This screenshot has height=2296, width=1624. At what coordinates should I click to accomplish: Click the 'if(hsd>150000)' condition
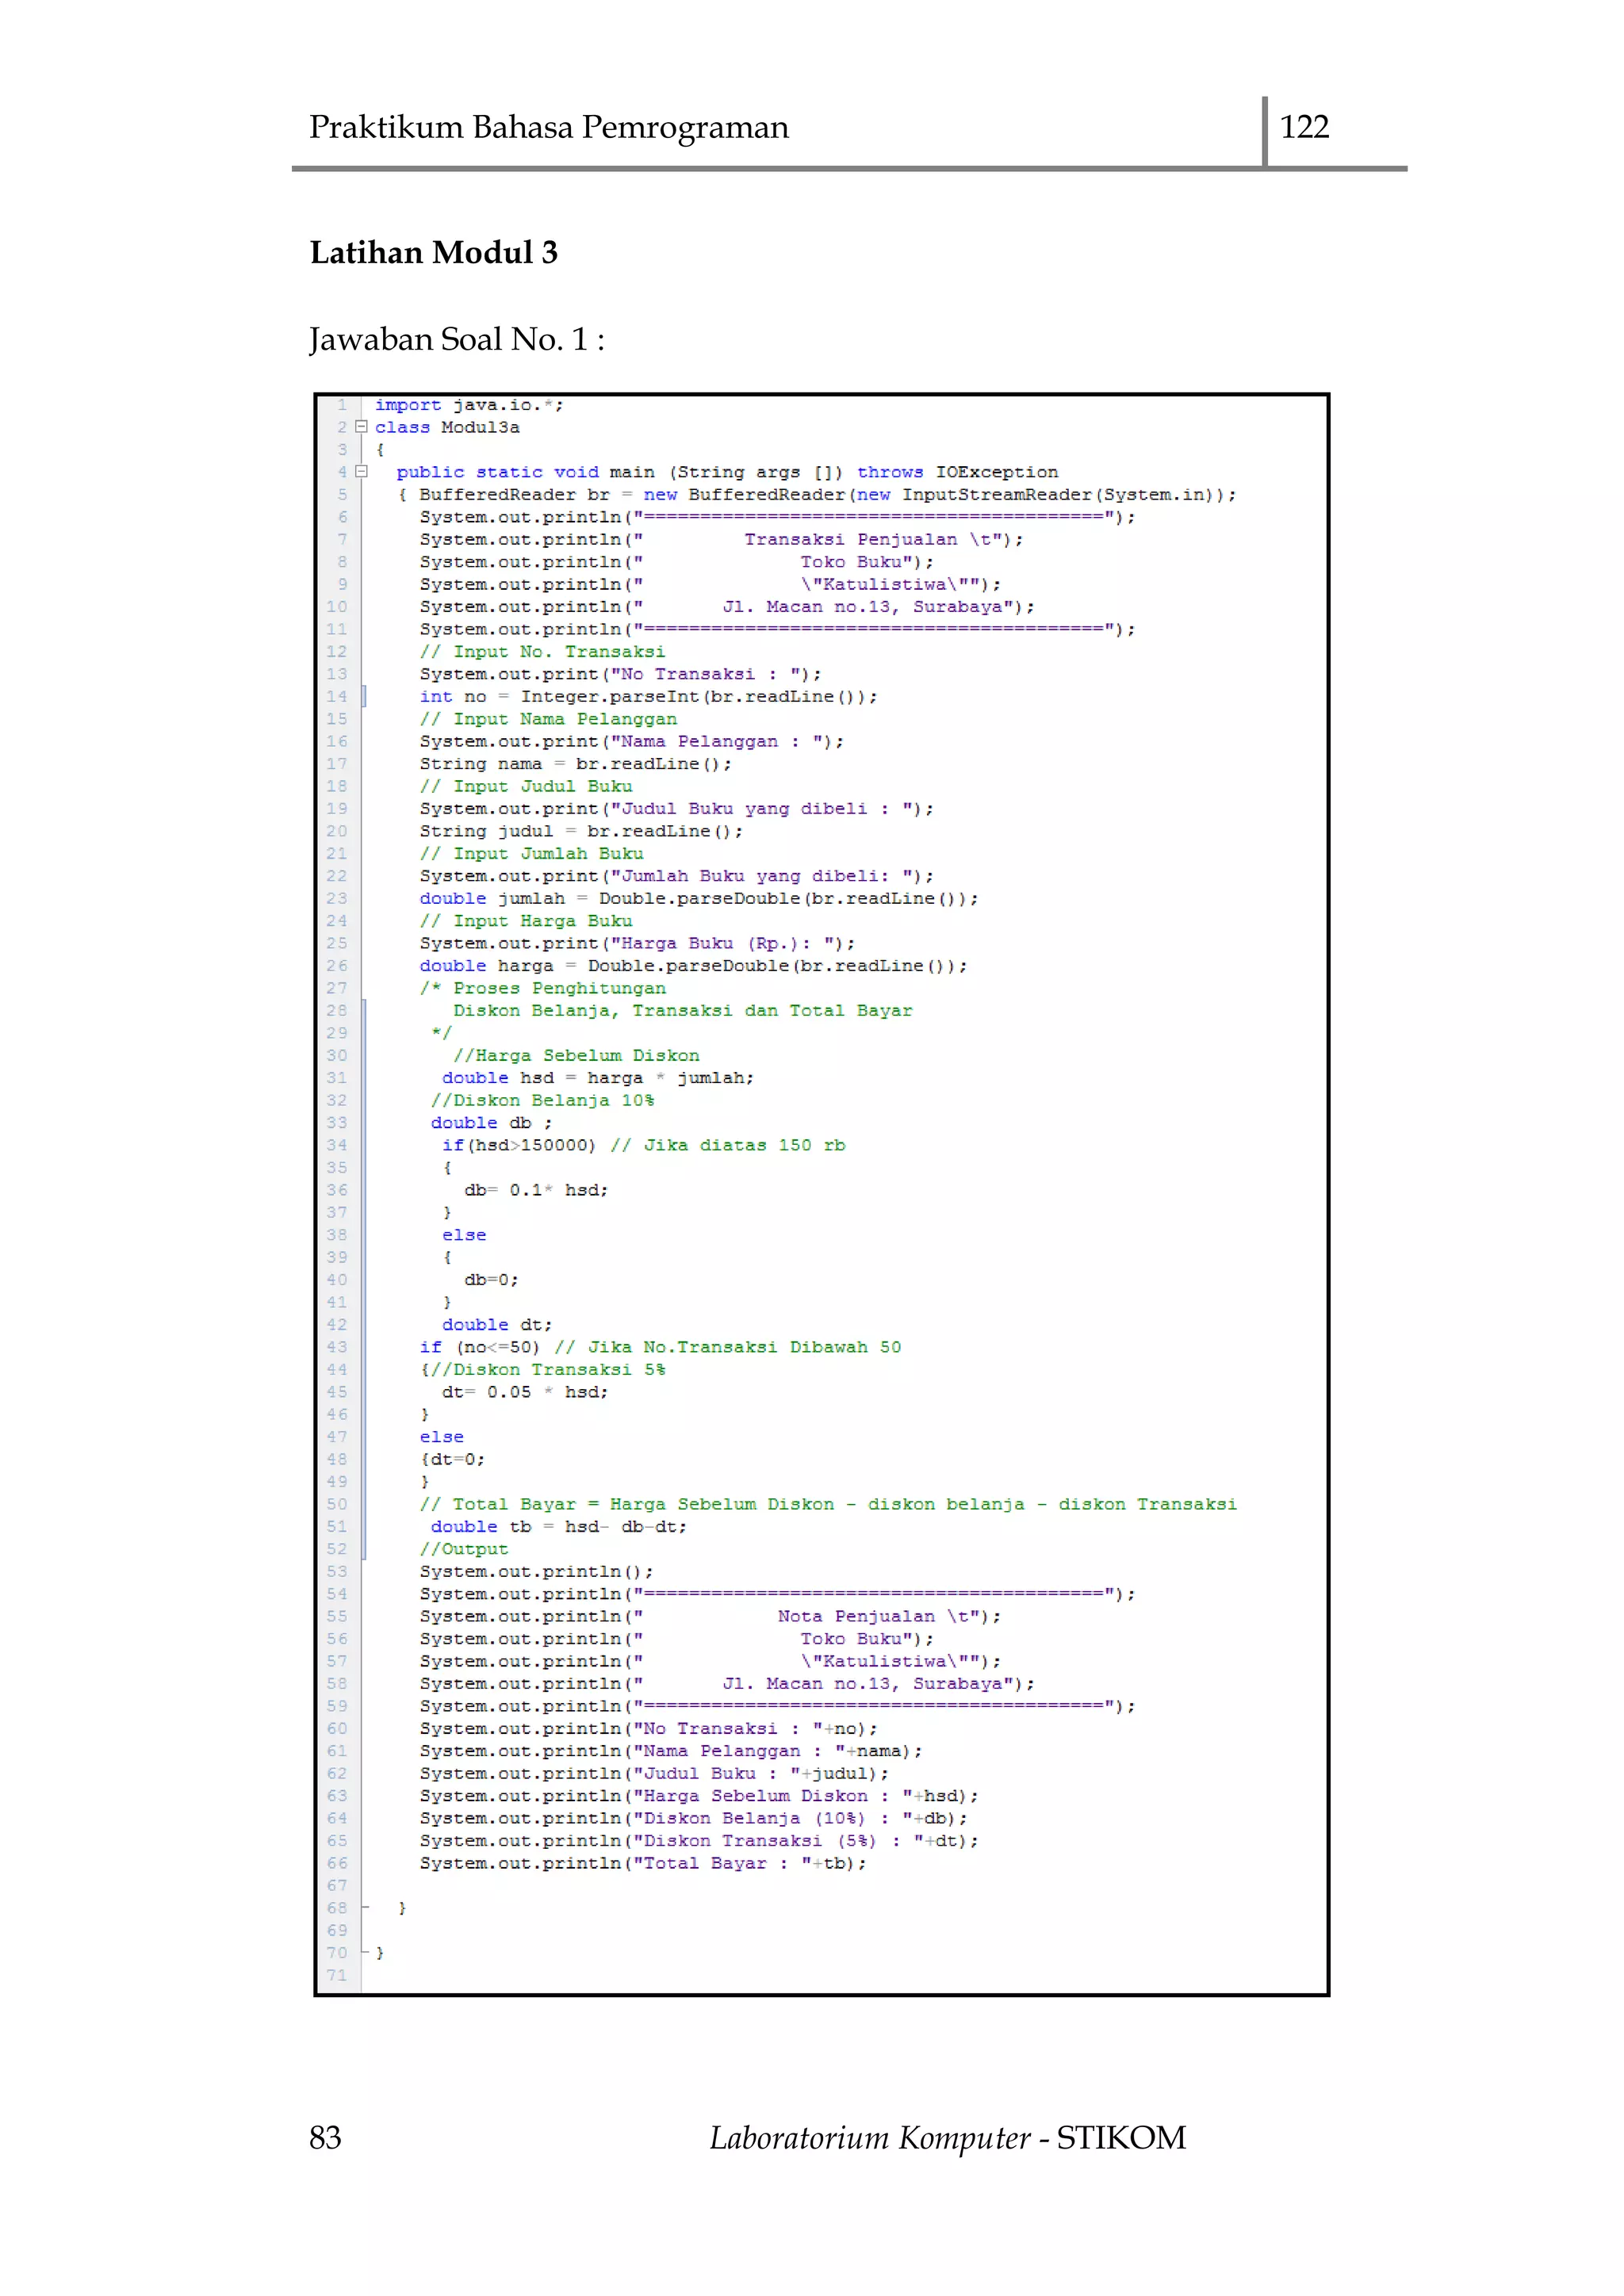tap(518, 1145)
